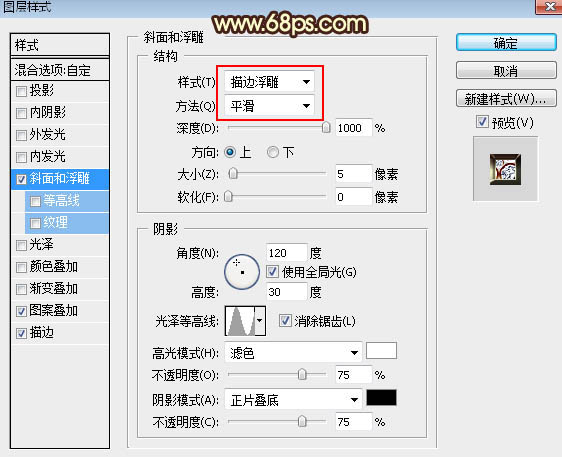Click the 高度 30 degree input field

[x=287, y=291]
